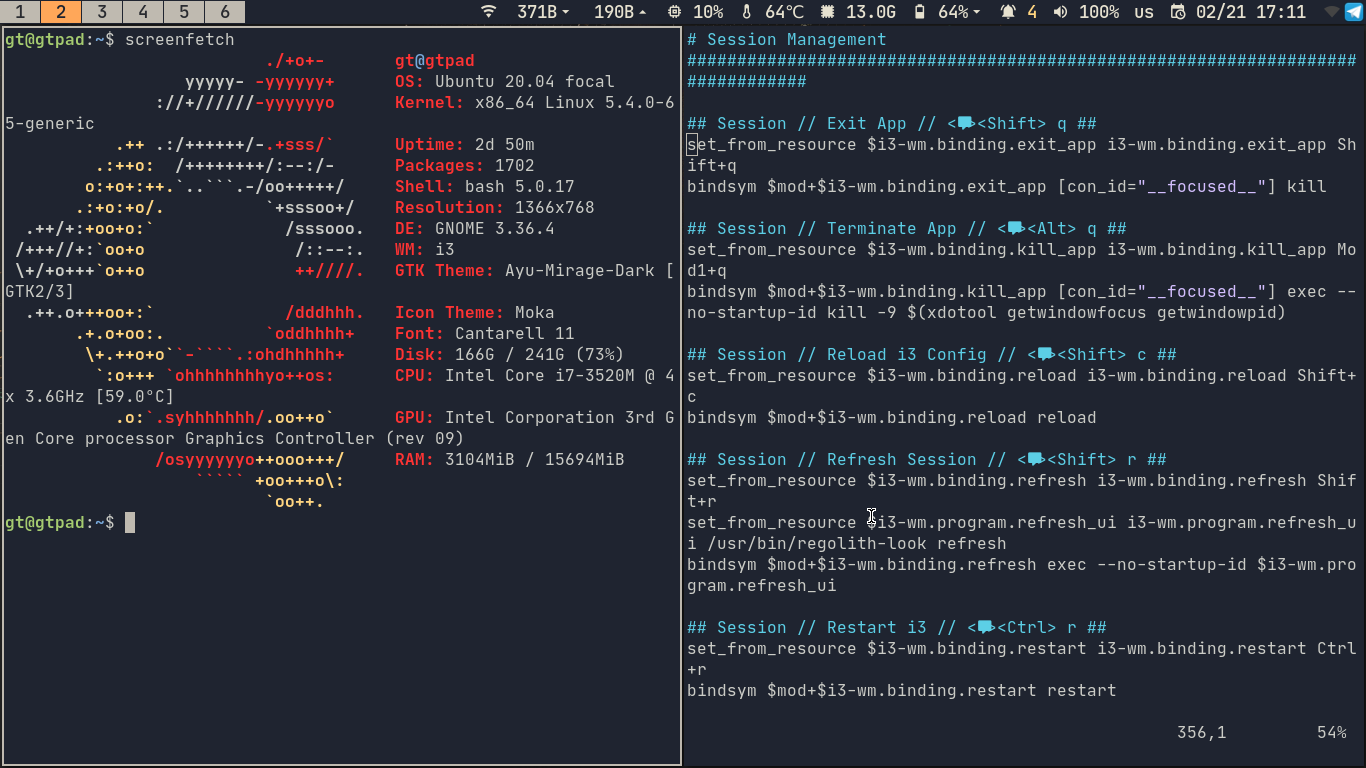Viewport: 1366px width, 768px height.
Task: Click 'Disk: 166G / 241G (73%)' line
Action: (x=510, y=355)
